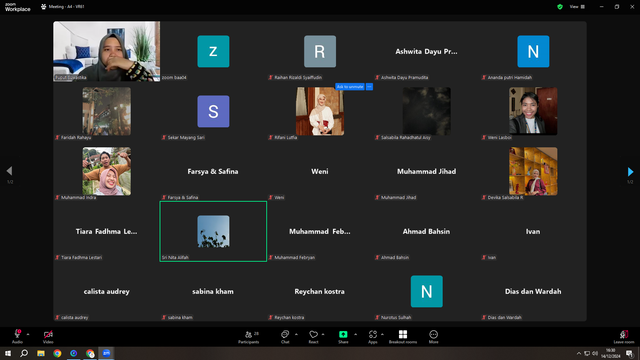The height and width of the screenshot is (360, 640).
Task: Select the Puput video tile
Action: [x=107, y=51]
